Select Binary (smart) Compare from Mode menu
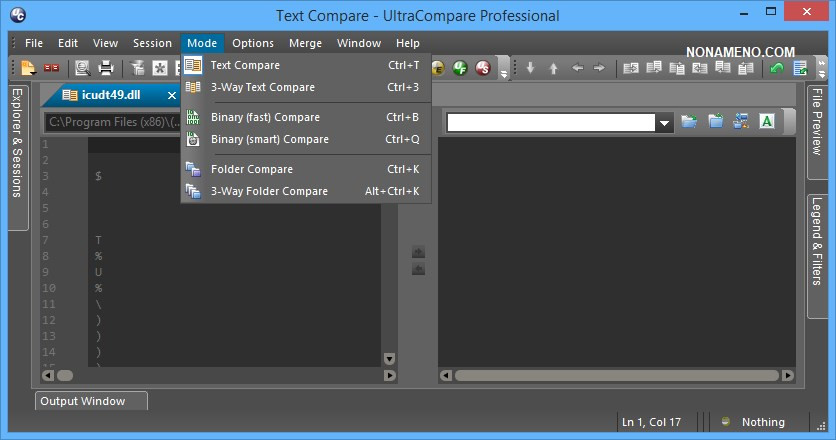The image size is (836, 440). coord(269,139)
